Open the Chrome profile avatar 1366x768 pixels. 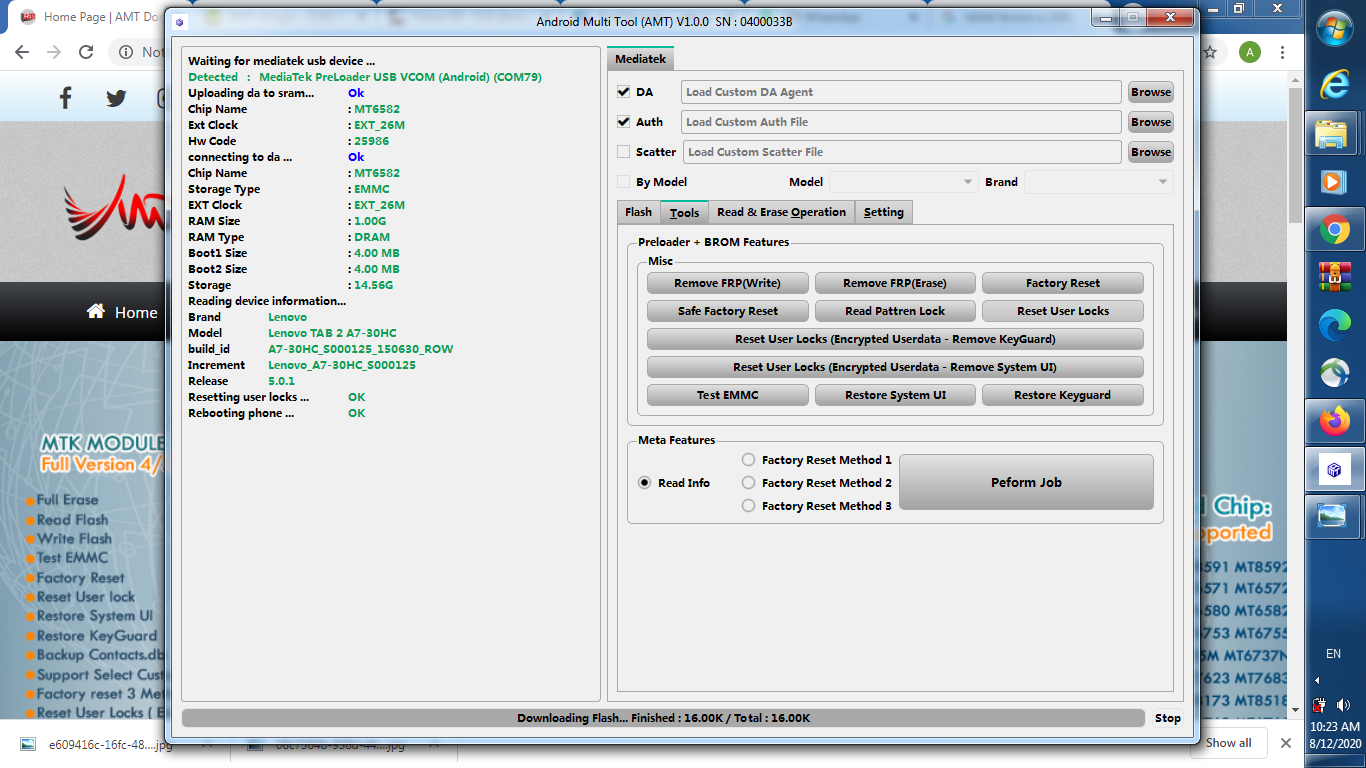point(1249,52)
